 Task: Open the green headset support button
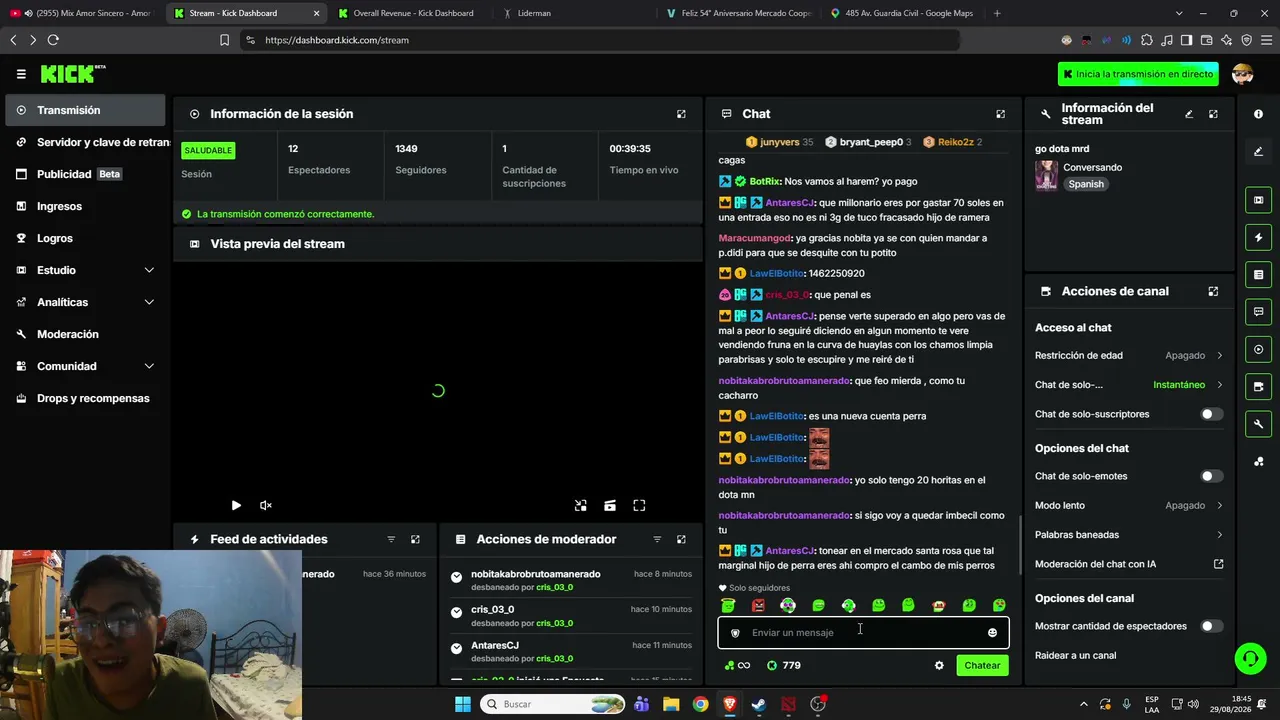[x=1250, y=658]
